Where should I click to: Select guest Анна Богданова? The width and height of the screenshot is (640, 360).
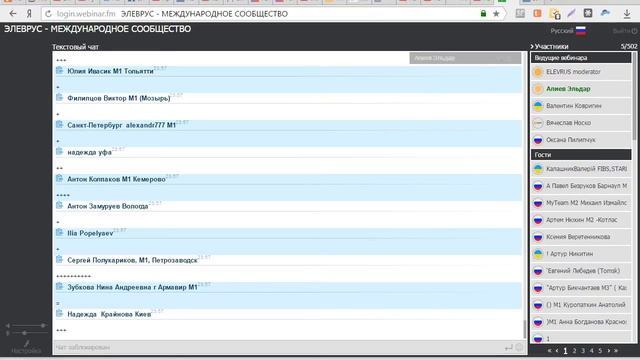pos(581,322)
